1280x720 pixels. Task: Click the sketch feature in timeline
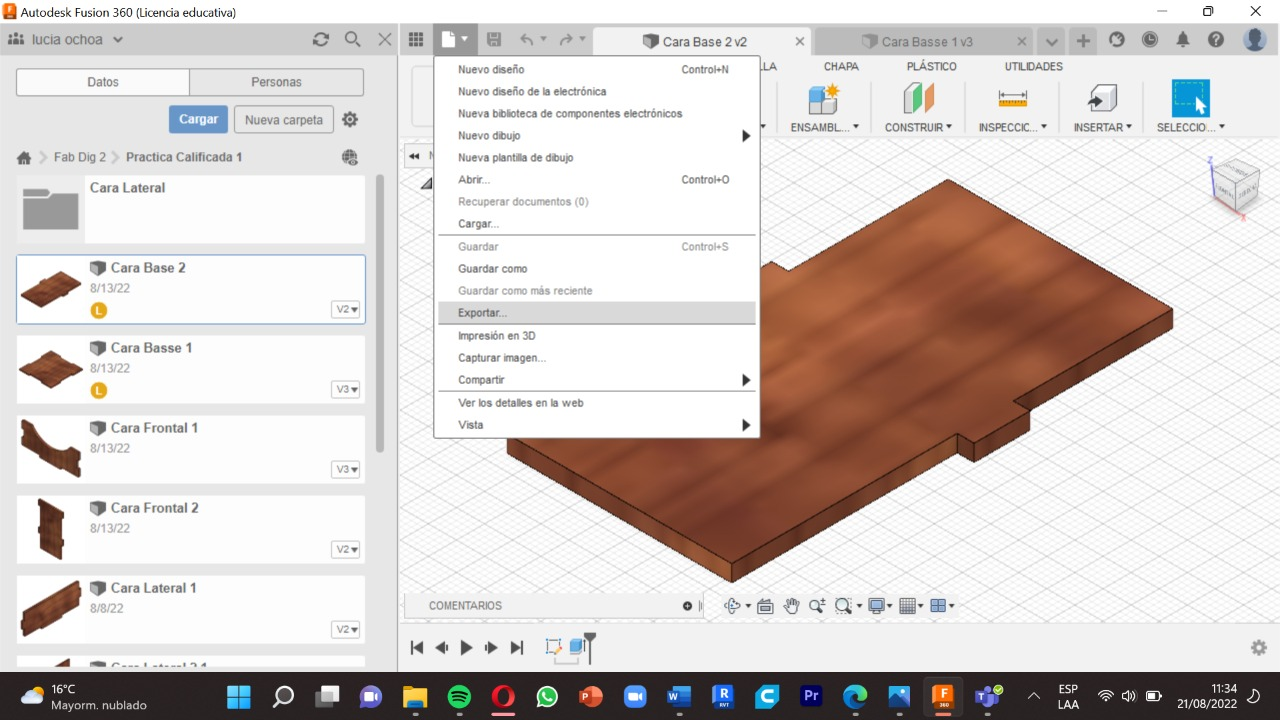pyautogui.click(x=553, y=647)
